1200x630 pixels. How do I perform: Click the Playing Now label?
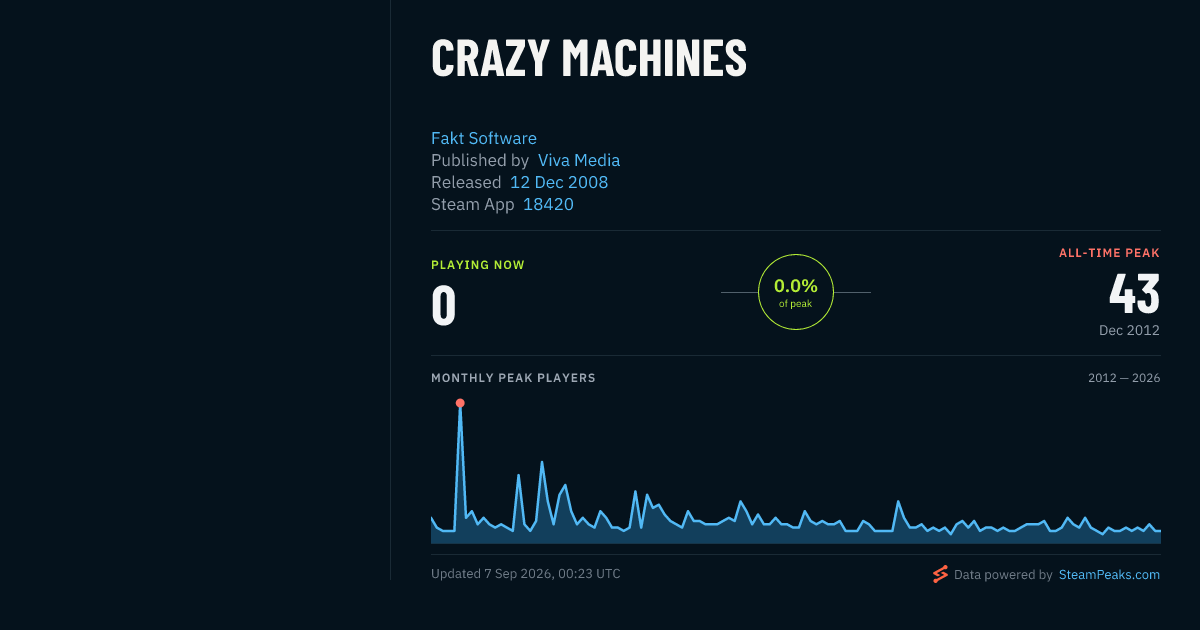tap(478, 265)
